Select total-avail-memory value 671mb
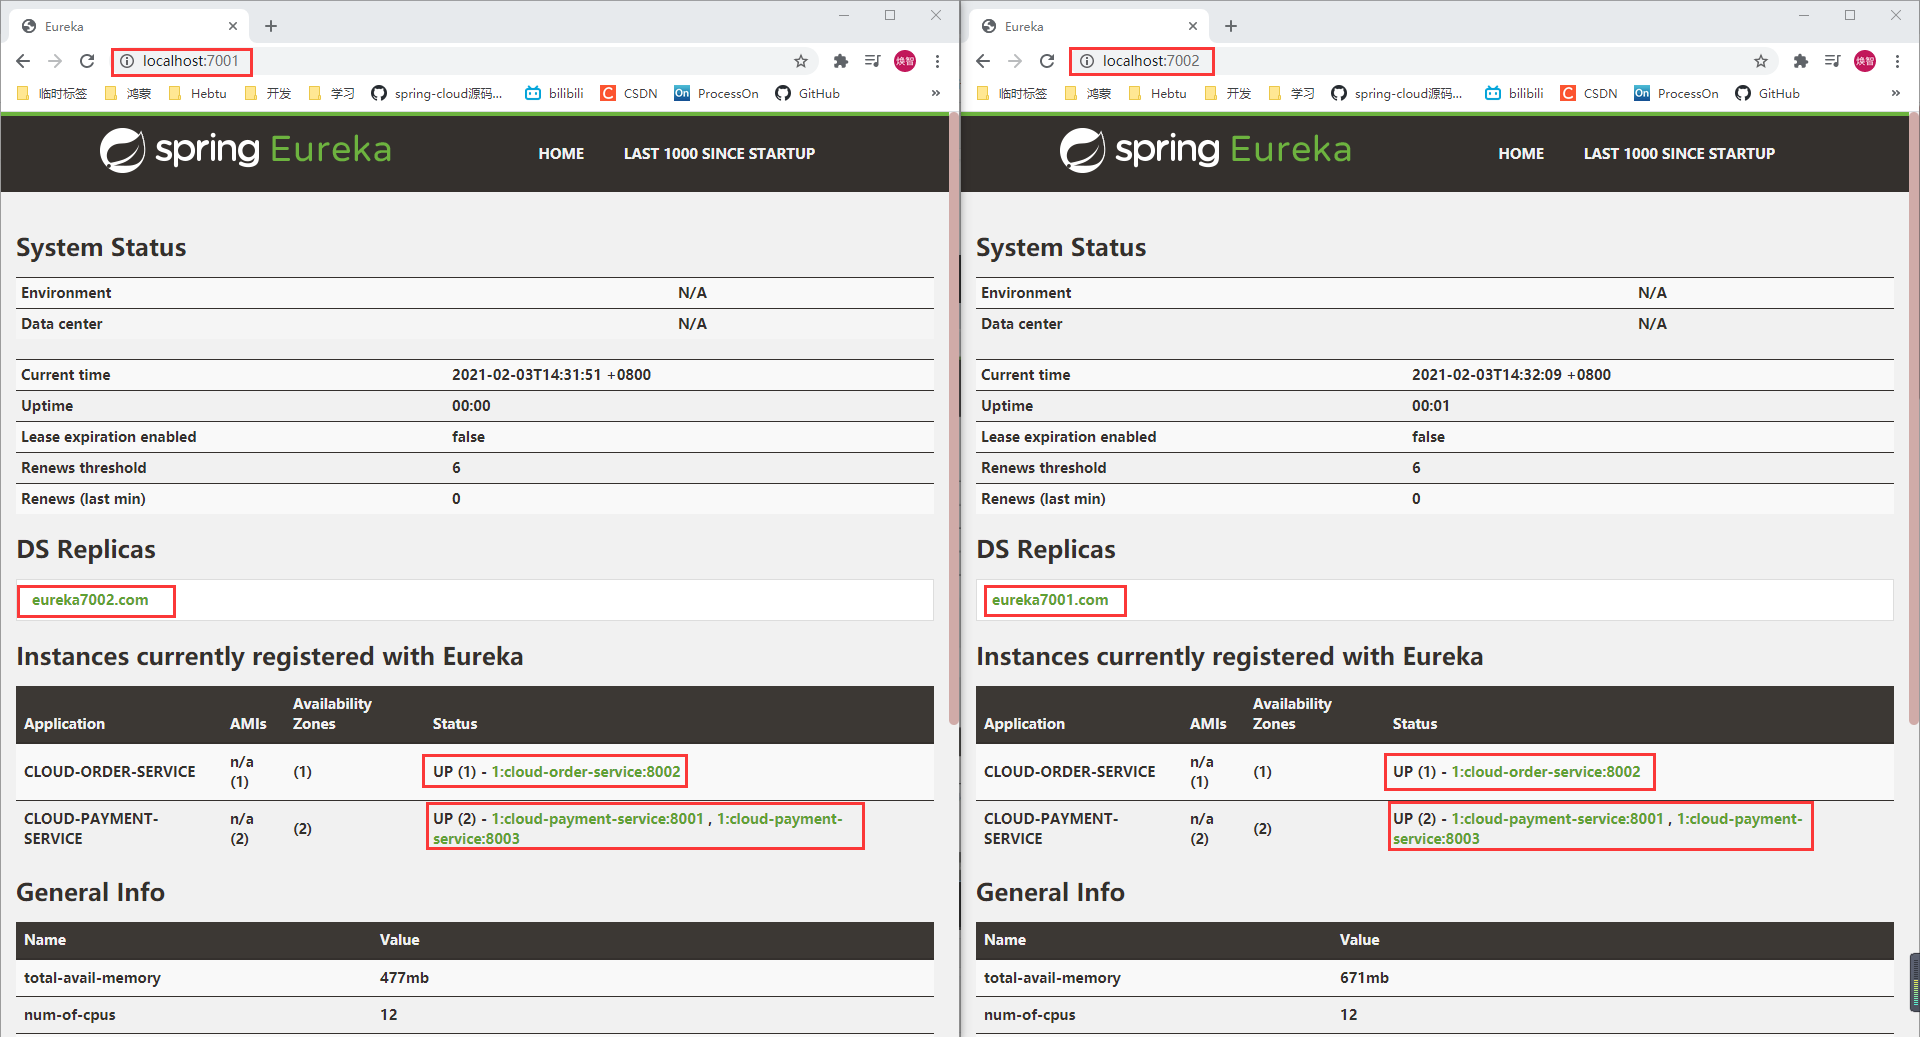Screen dimensions: 1920x1037 1364,978
